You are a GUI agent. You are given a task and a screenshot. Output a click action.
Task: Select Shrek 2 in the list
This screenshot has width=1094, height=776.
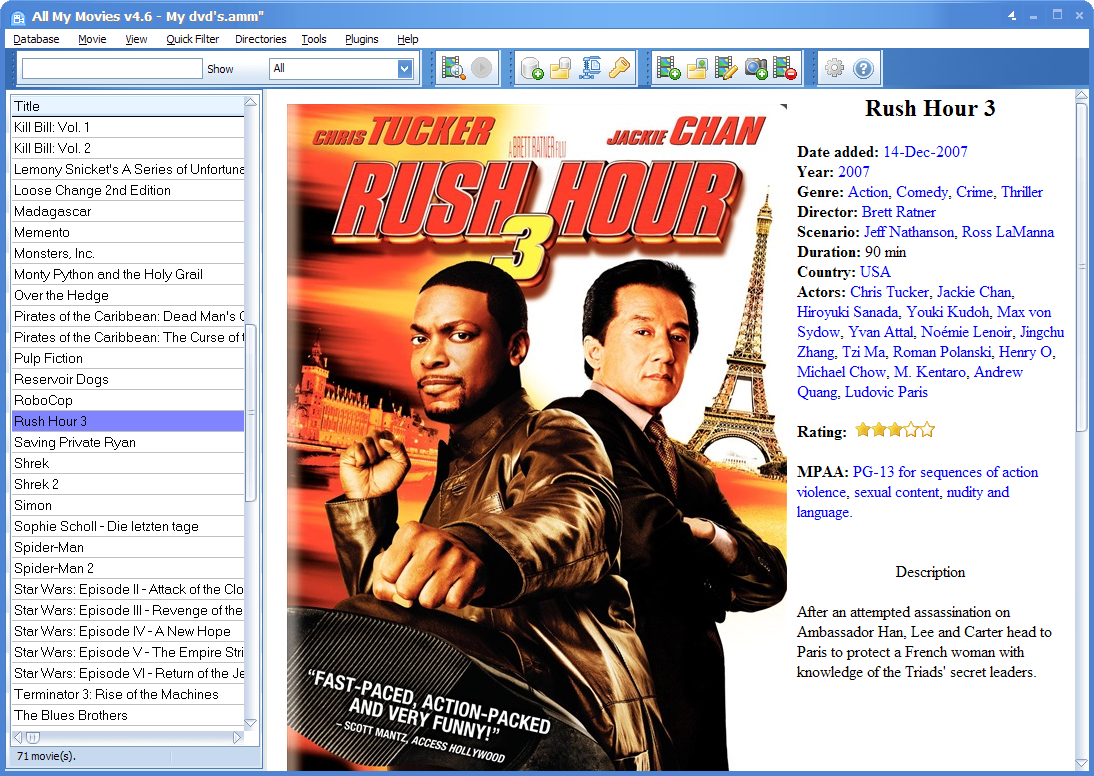(x=128, y=484)
